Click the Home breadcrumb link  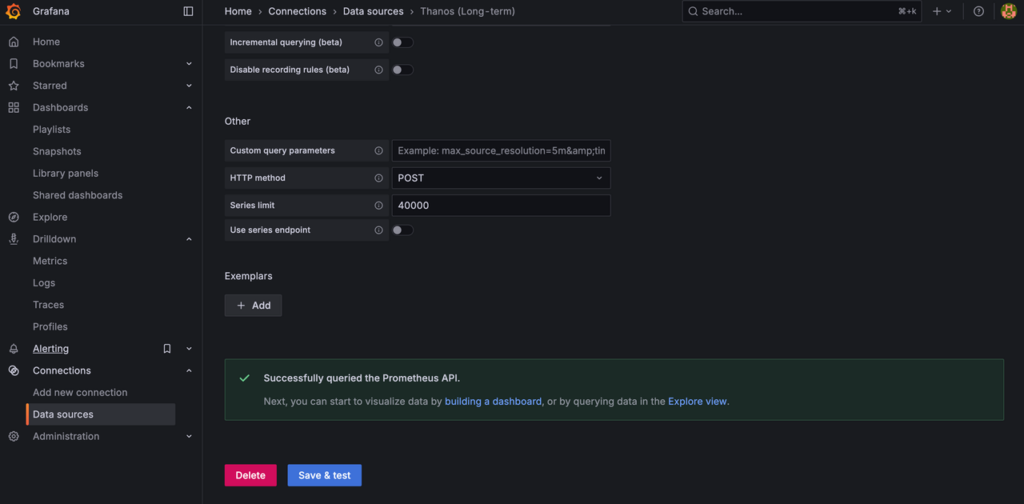point(238,11)
